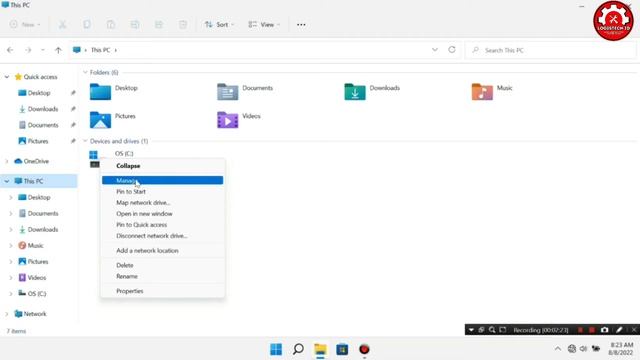Viewport: 640px width, 360px height.
Task: Open Microsoft Store from taskbar
Action: 342,349
